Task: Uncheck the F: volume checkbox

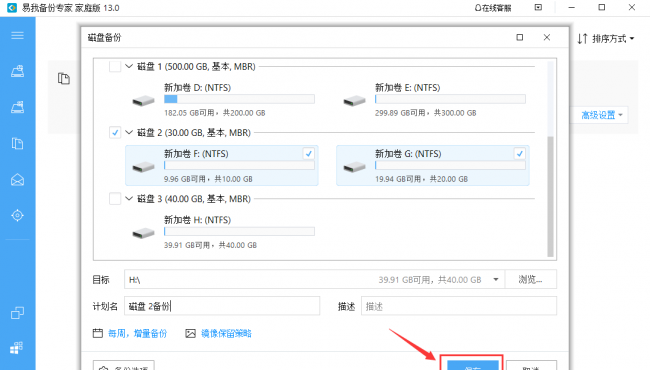Action: [308, 154]
